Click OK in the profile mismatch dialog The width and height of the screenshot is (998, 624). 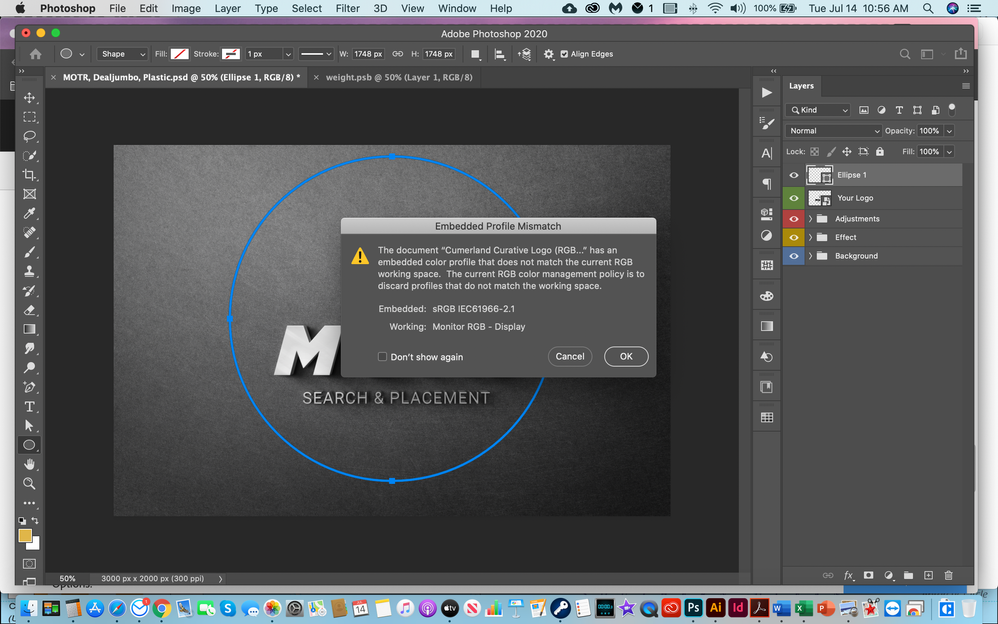(626, 357)
